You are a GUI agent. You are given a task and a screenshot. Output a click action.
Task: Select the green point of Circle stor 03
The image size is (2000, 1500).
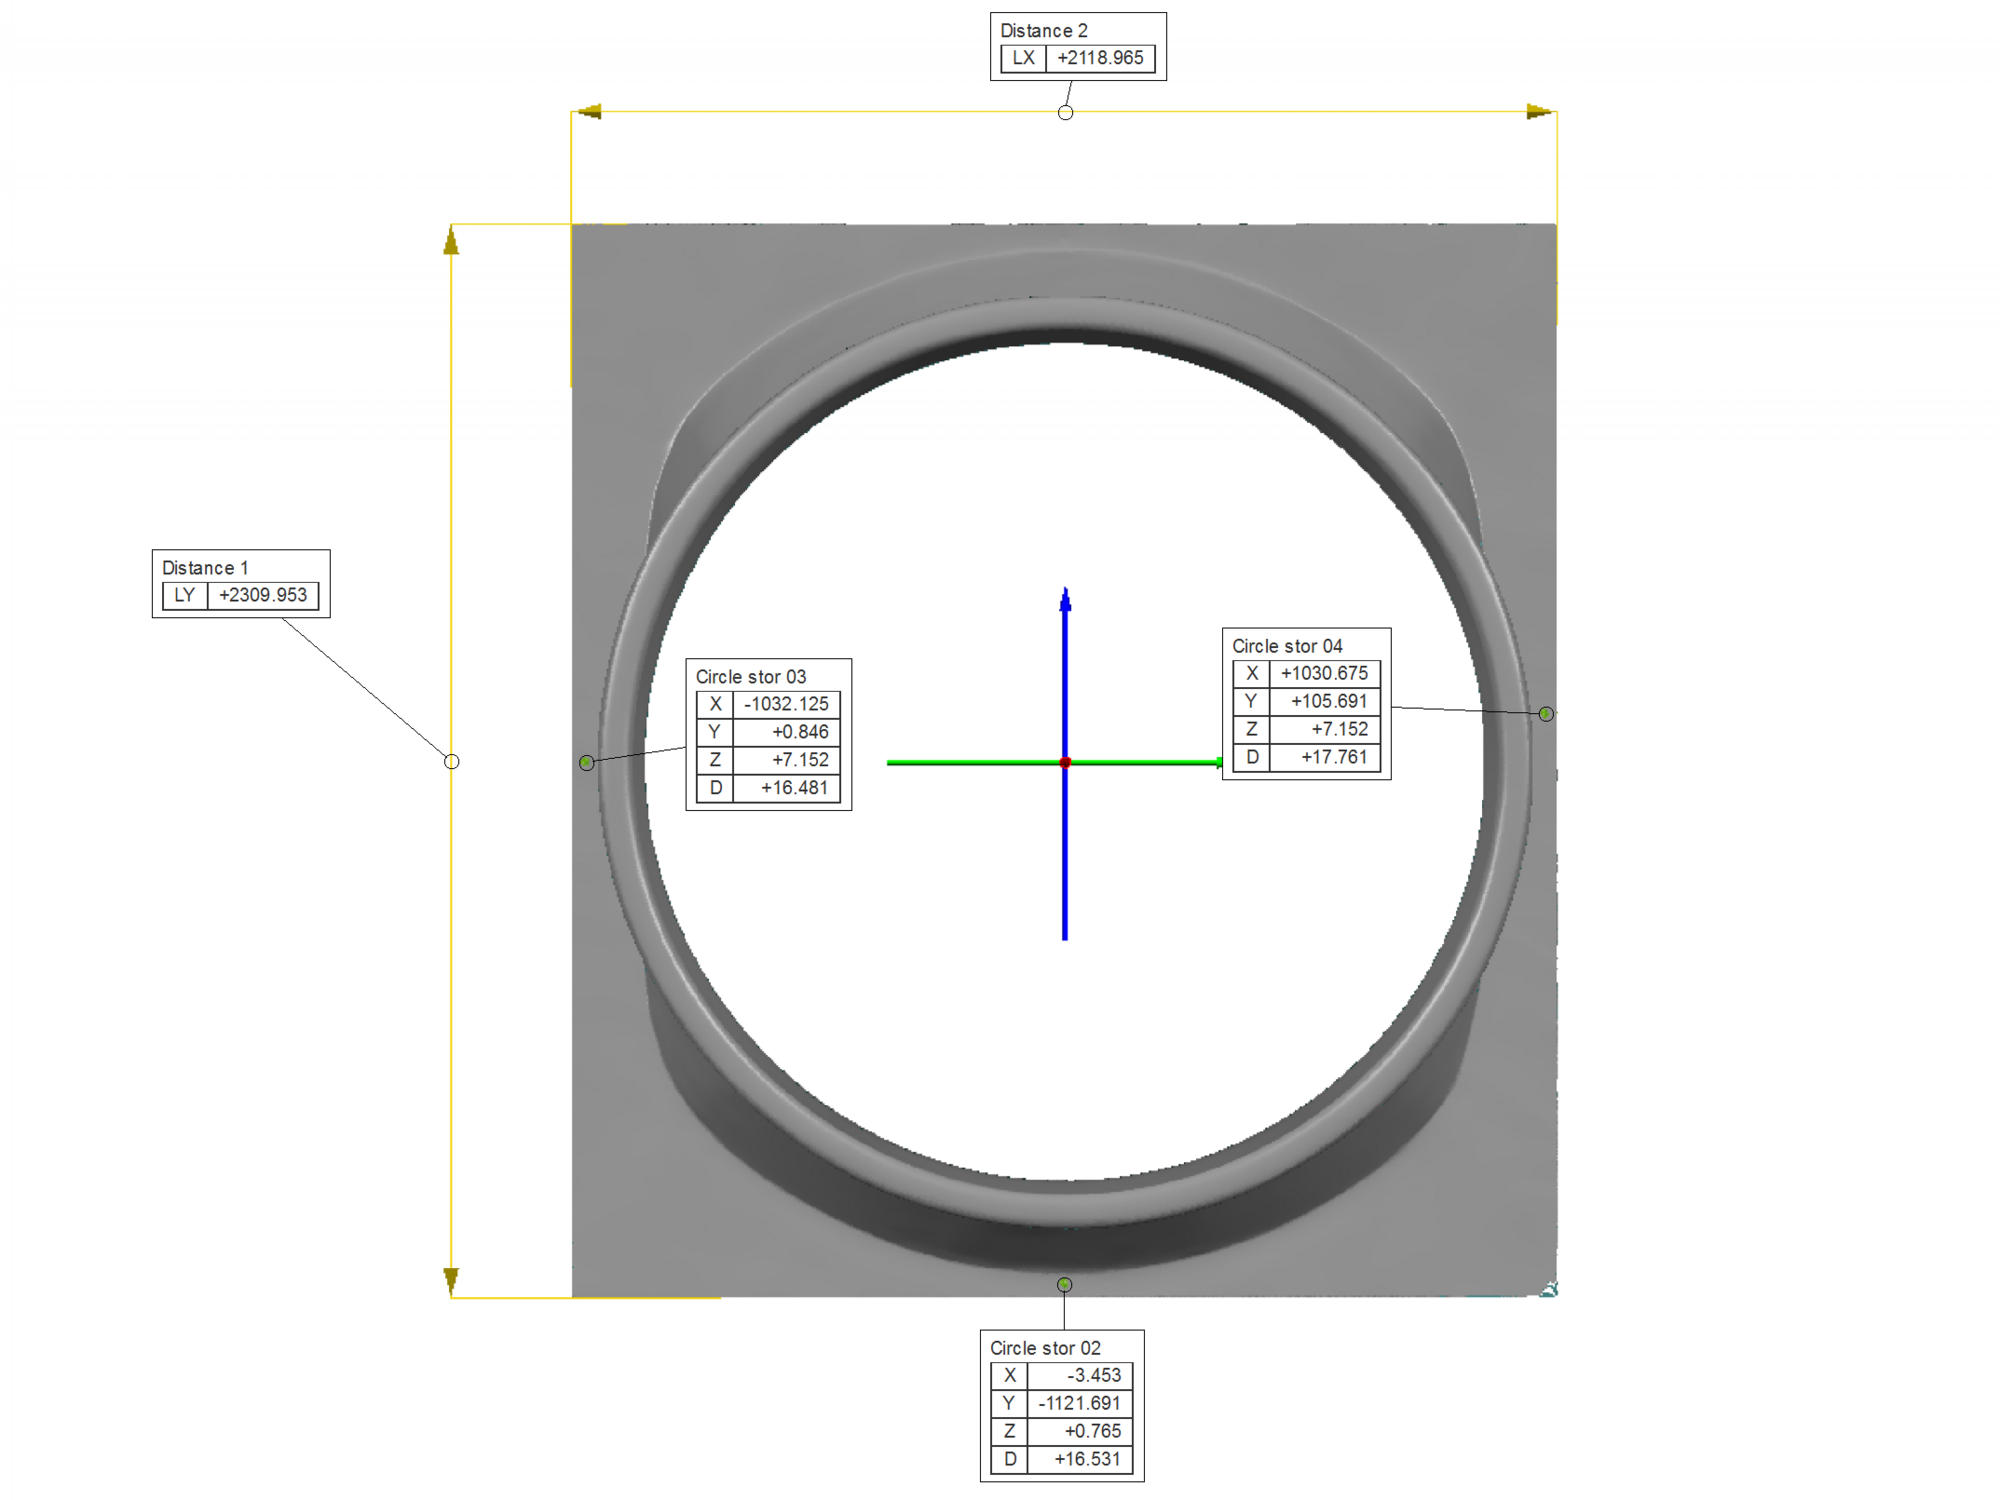click(587, 763)
